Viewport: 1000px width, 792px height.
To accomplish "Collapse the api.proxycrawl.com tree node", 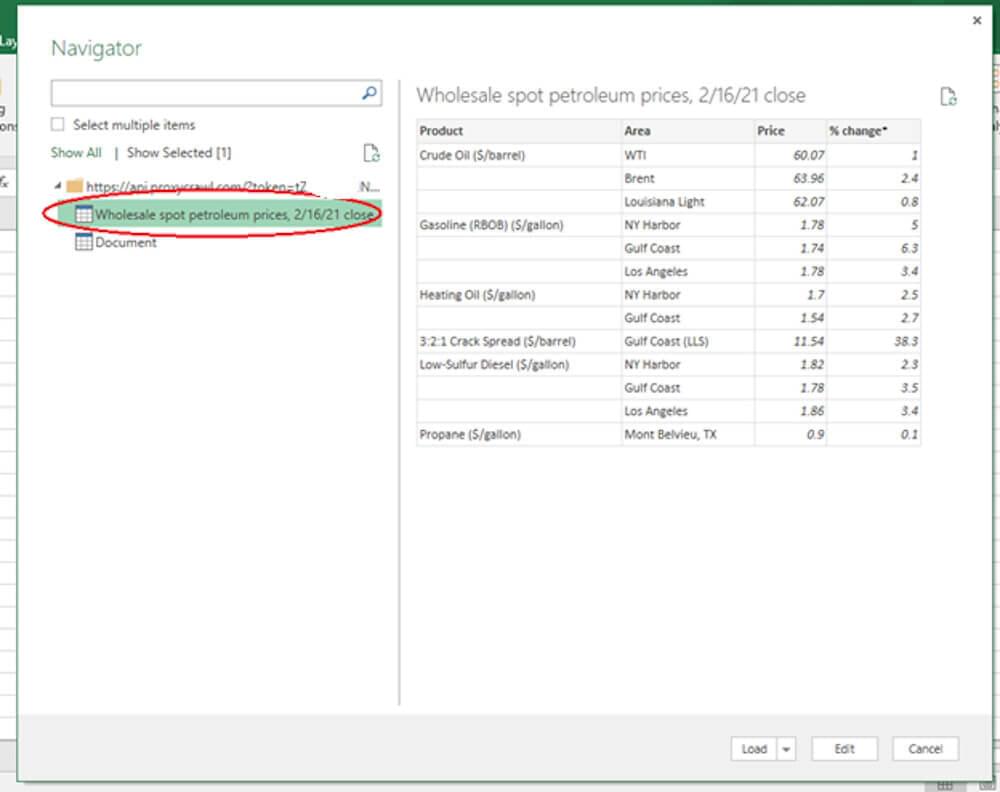I will pyautogui.click(x=57, y=186).
